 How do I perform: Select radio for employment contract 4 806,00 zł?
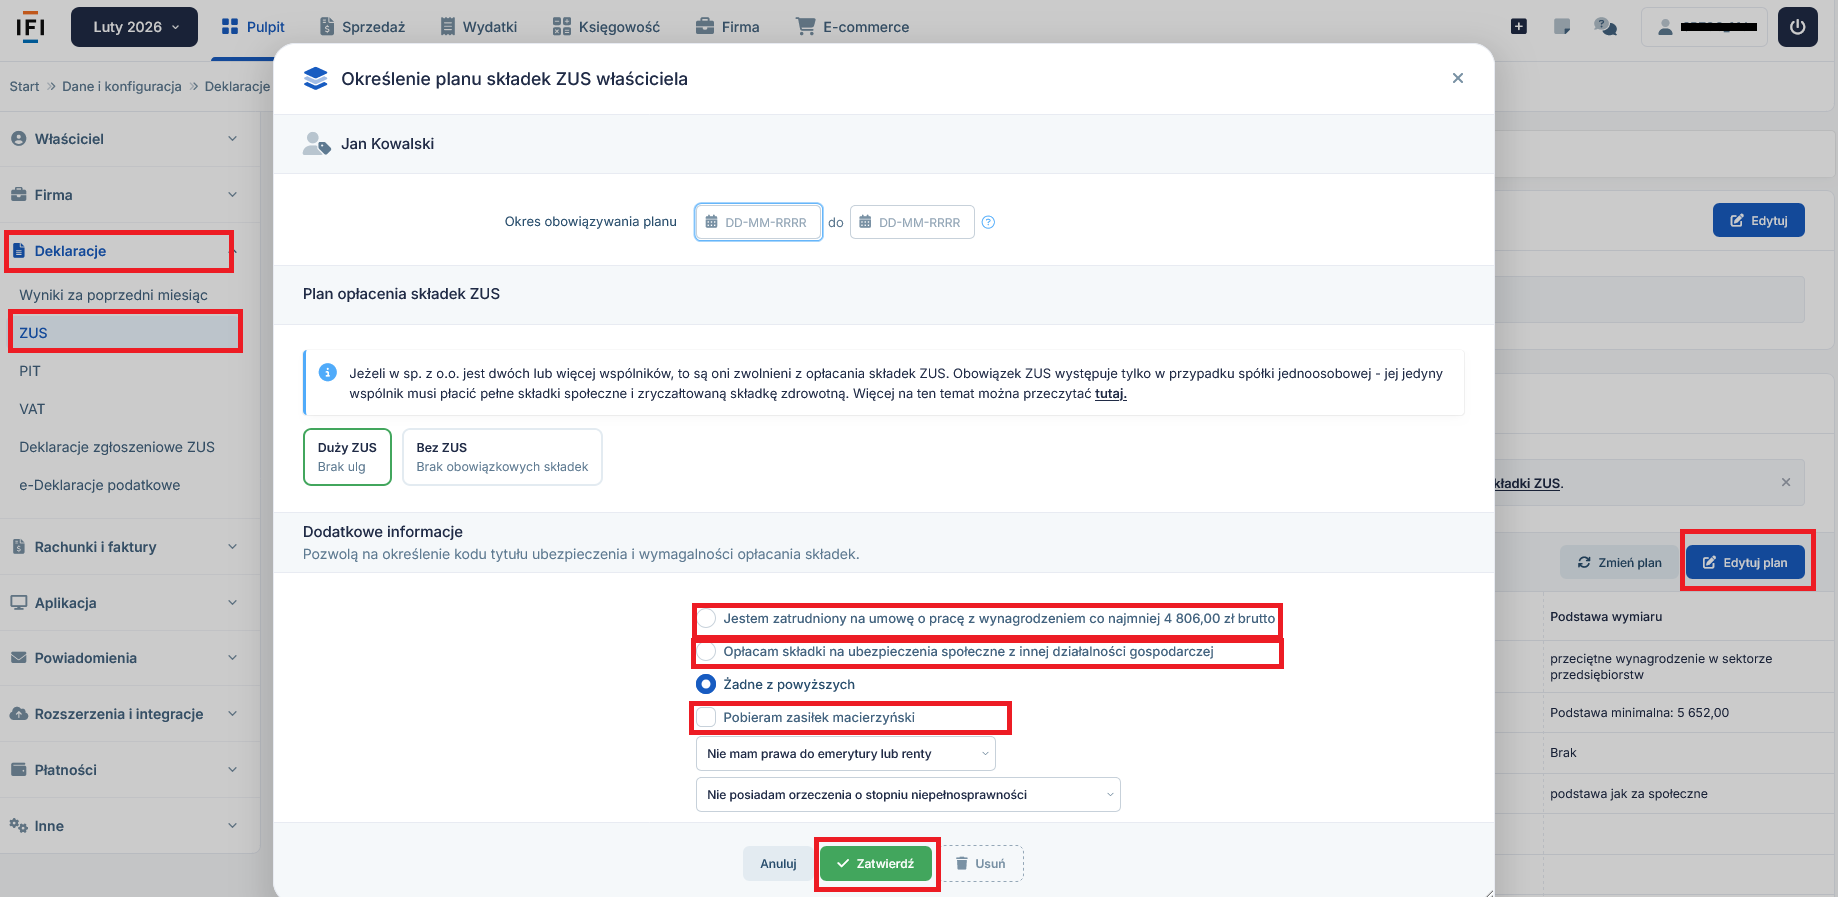point(706,619)
